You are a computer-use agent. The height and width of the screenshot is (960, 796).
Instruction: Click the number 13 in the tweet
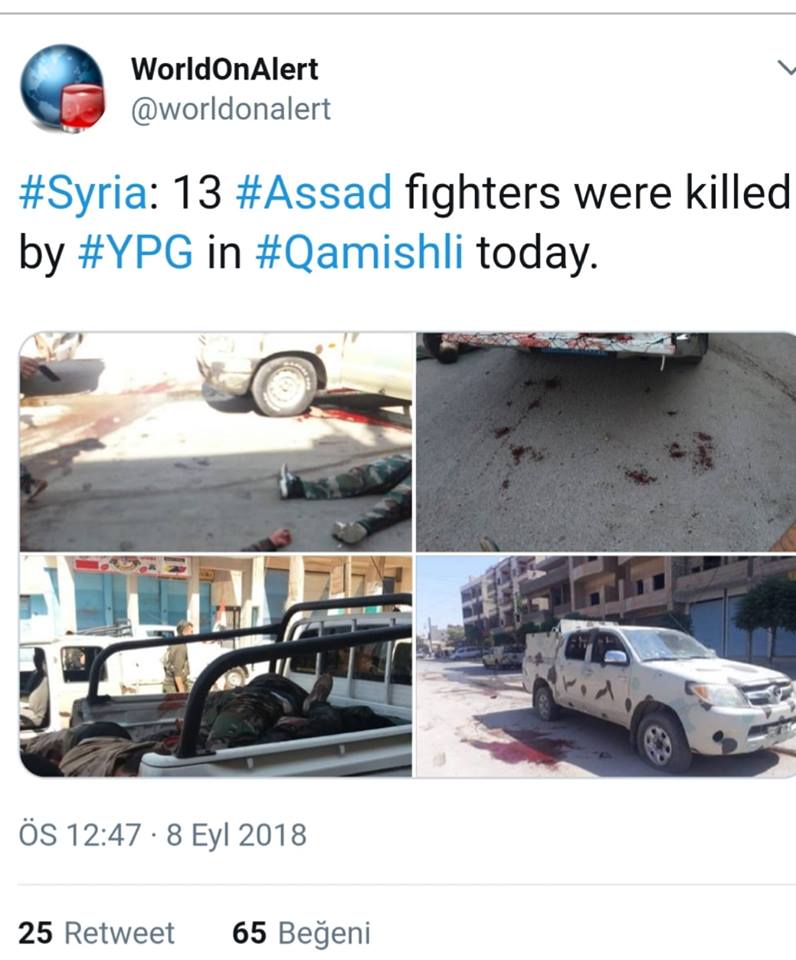pos(196,192)
